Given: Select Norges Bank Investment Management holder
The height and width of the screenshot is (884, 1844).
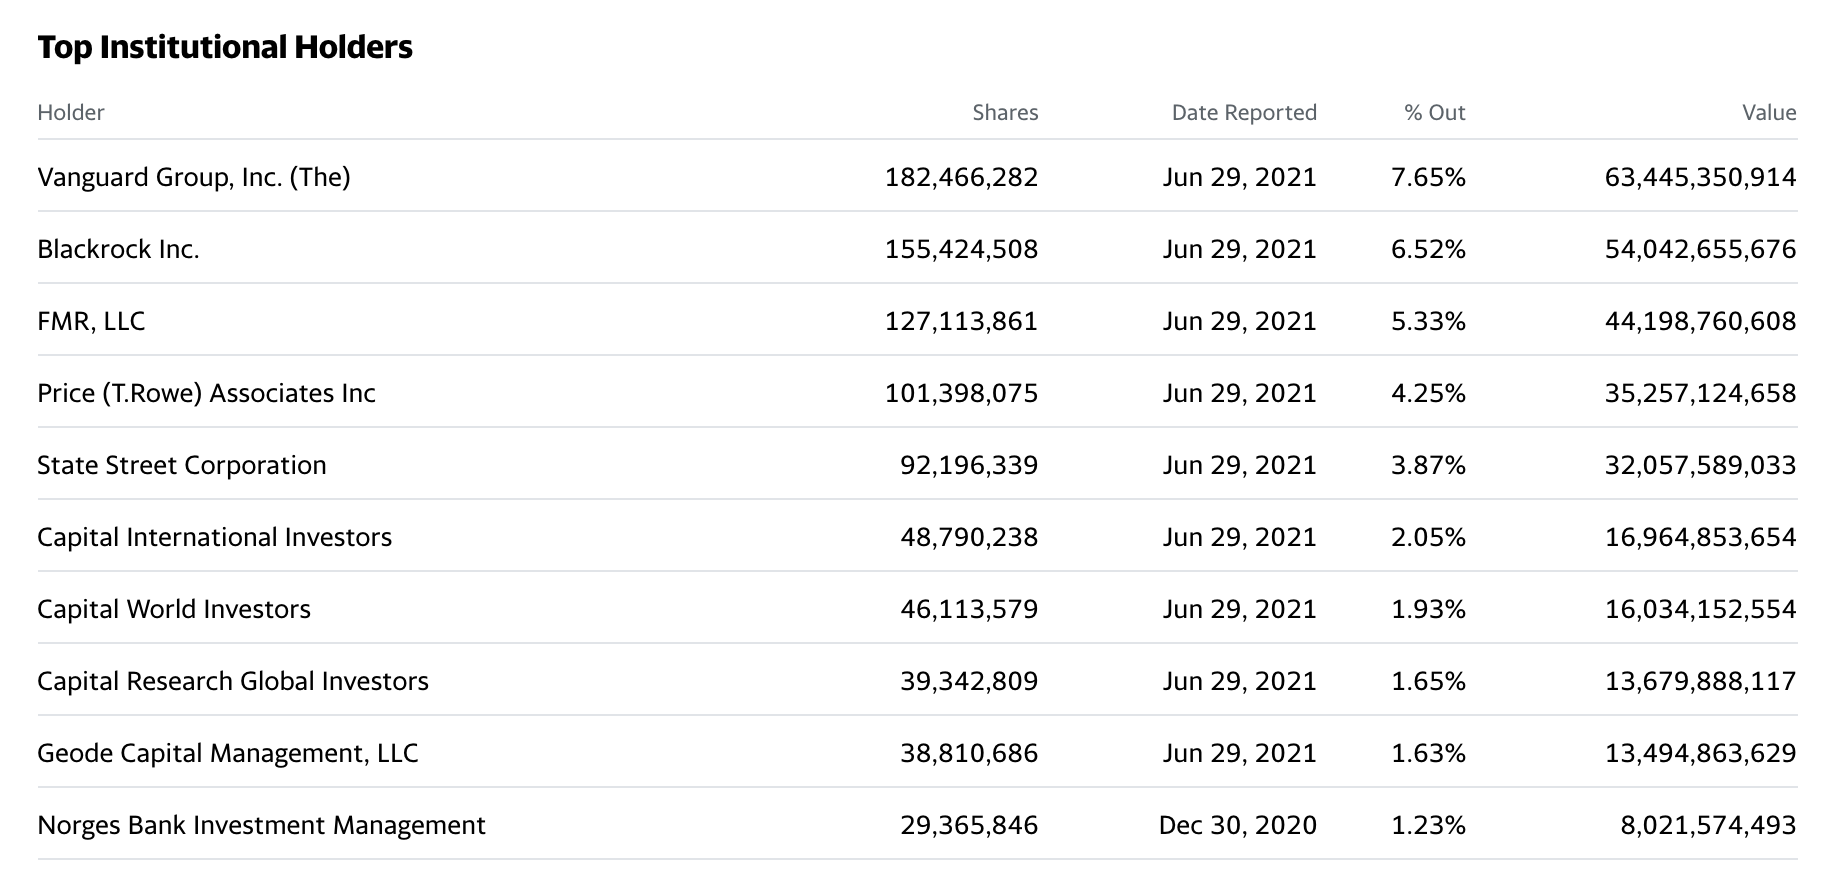Looking at the screenshot, I should tap(261, 825).
